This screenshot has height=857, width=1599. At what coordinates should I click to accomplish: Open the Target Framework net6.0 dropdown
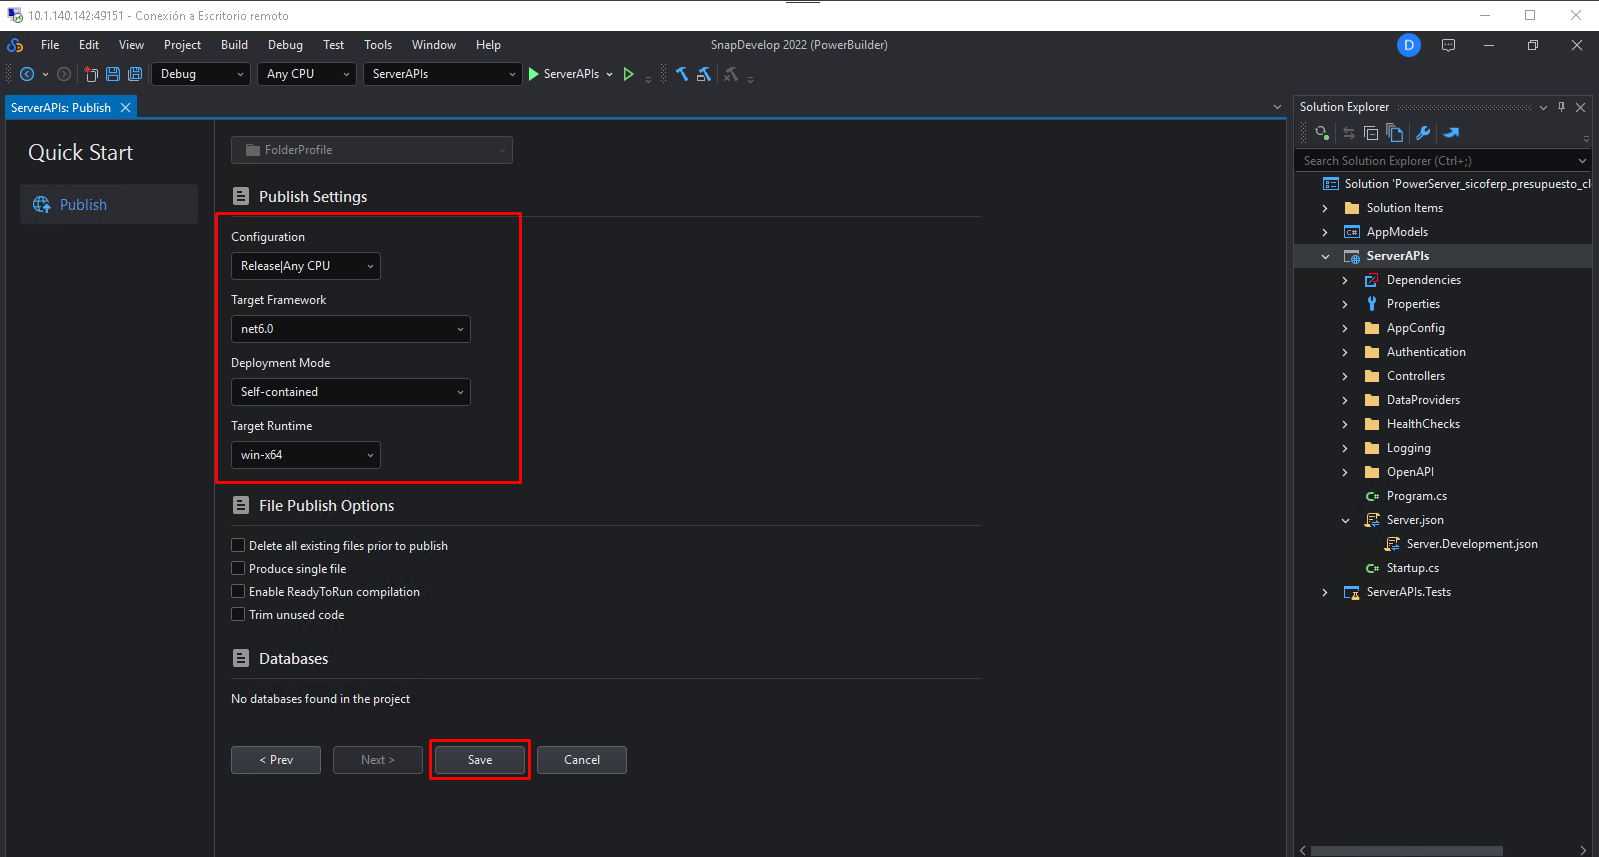click(350, 329)
